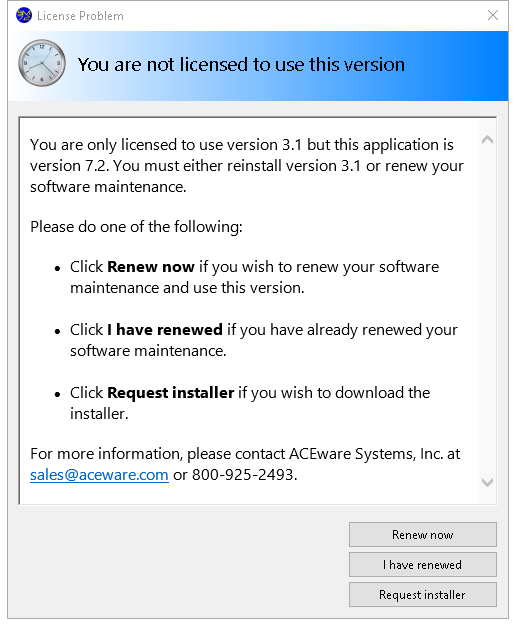The image size is (516, 626).
Task: Click the 'Please do one of the following' line
Action: click(x=136, y=227)
